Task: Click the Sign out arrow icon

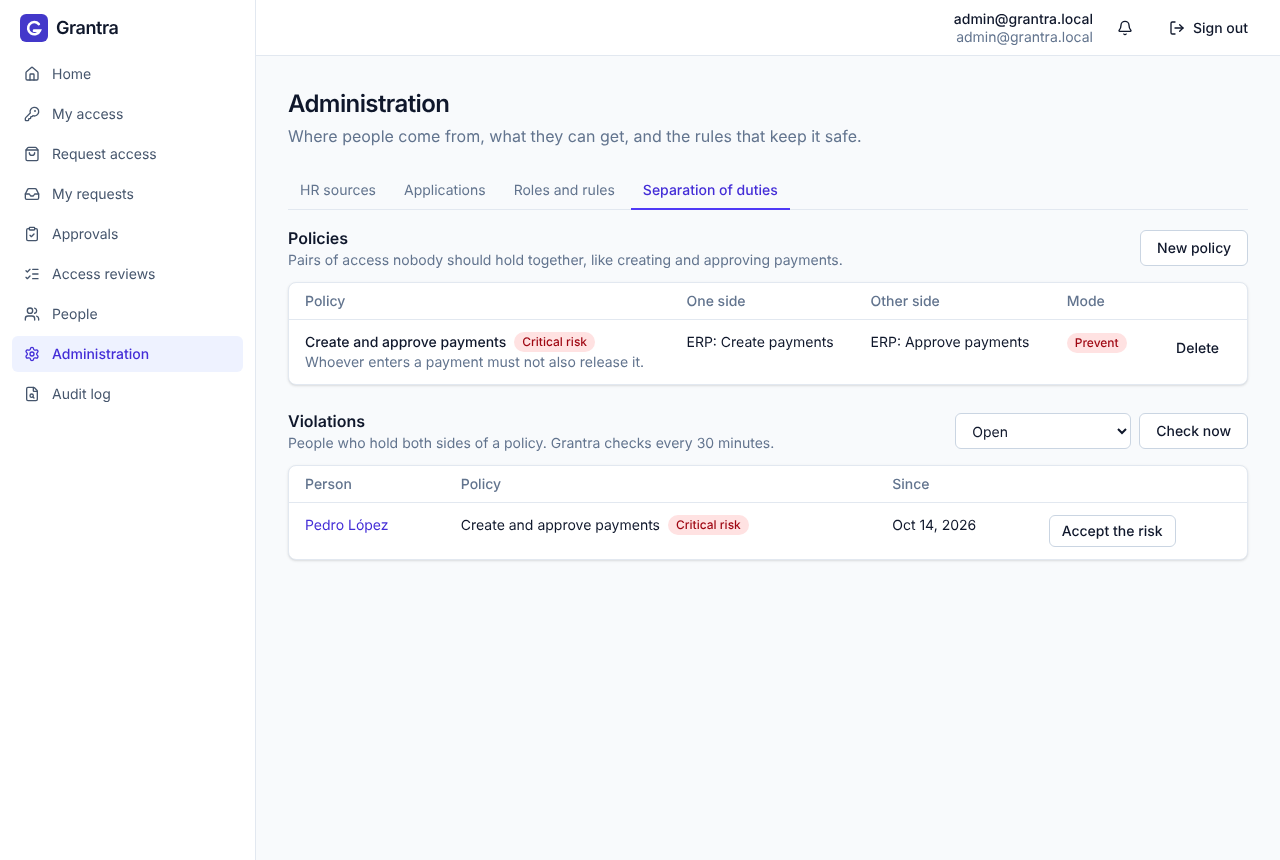Action: (x=1177, y=28)
